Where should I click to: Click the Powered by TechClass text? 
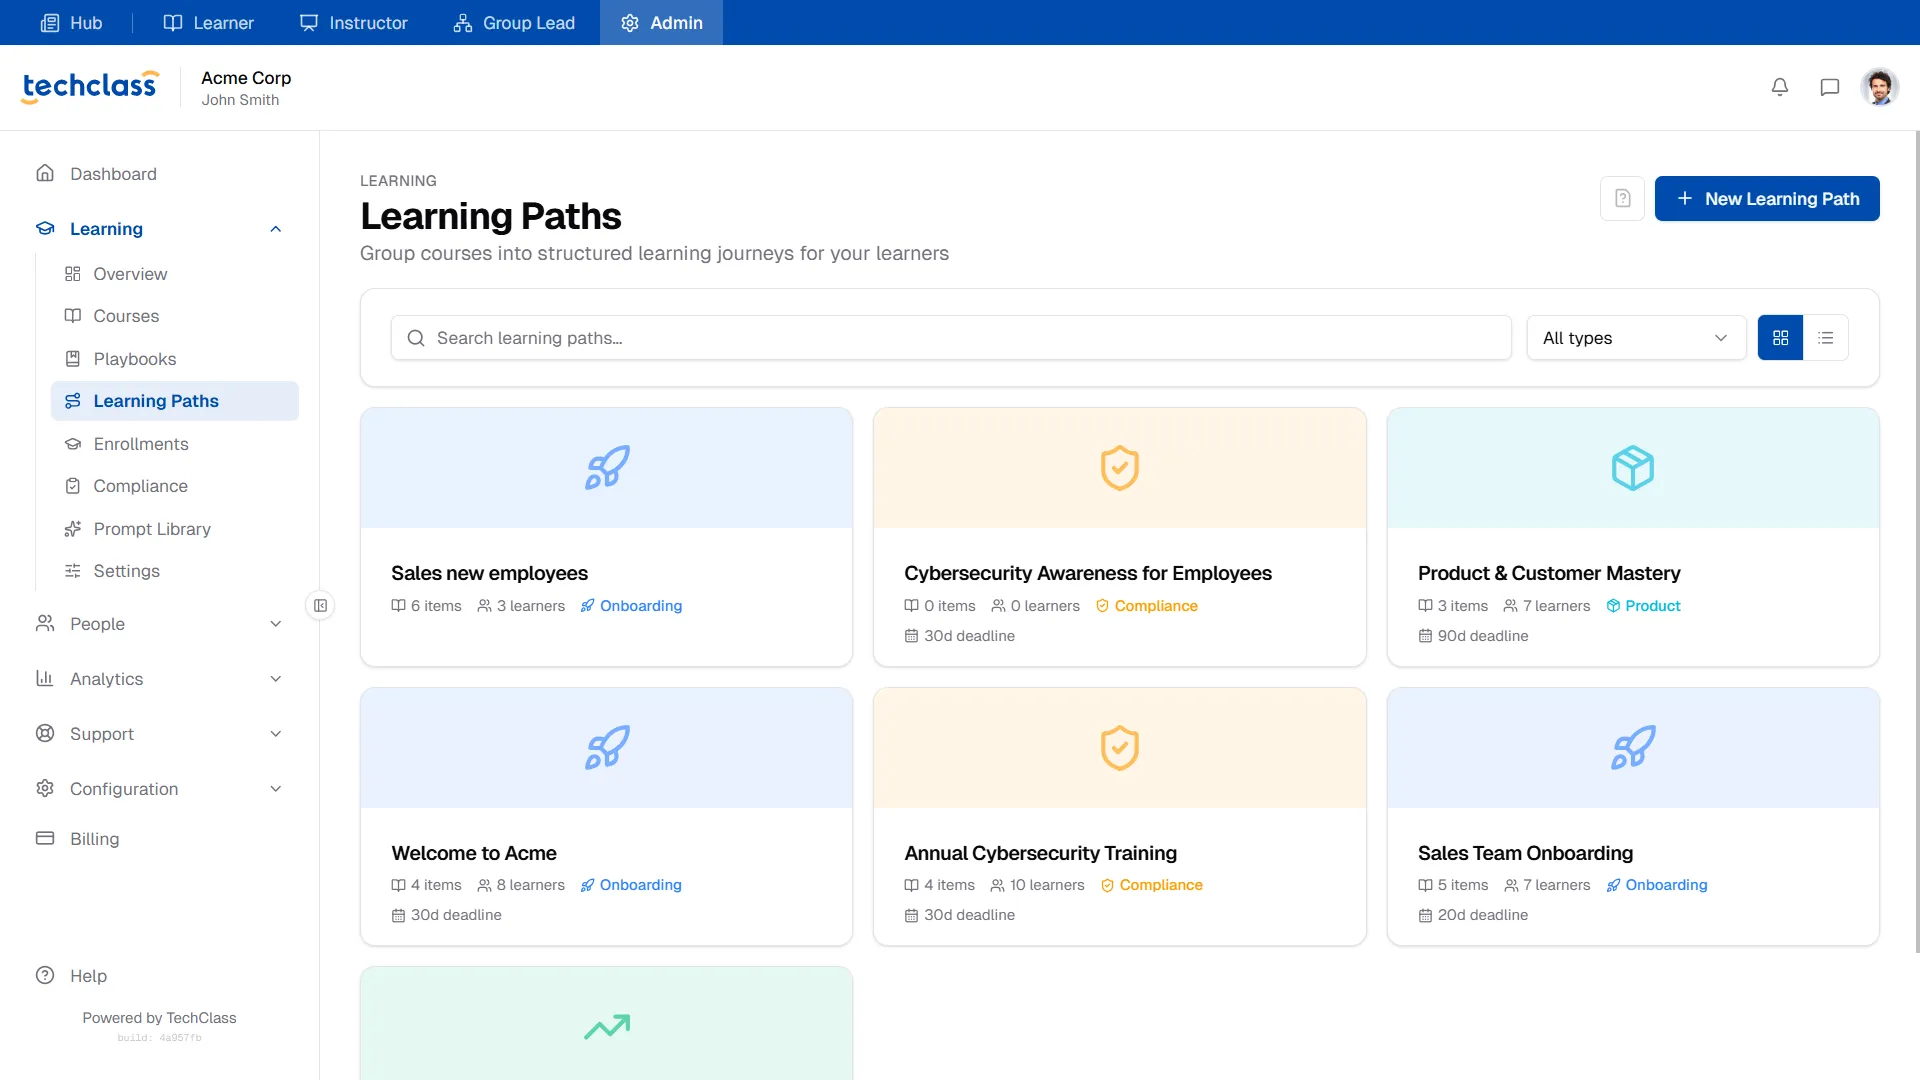coord(159,1018)
